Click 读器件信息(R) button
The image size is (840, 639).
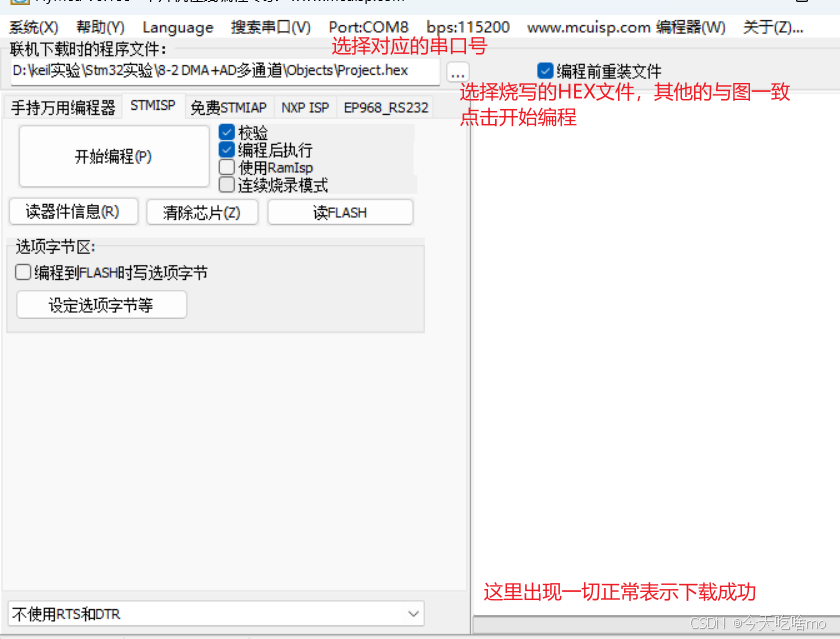[73, 212]
